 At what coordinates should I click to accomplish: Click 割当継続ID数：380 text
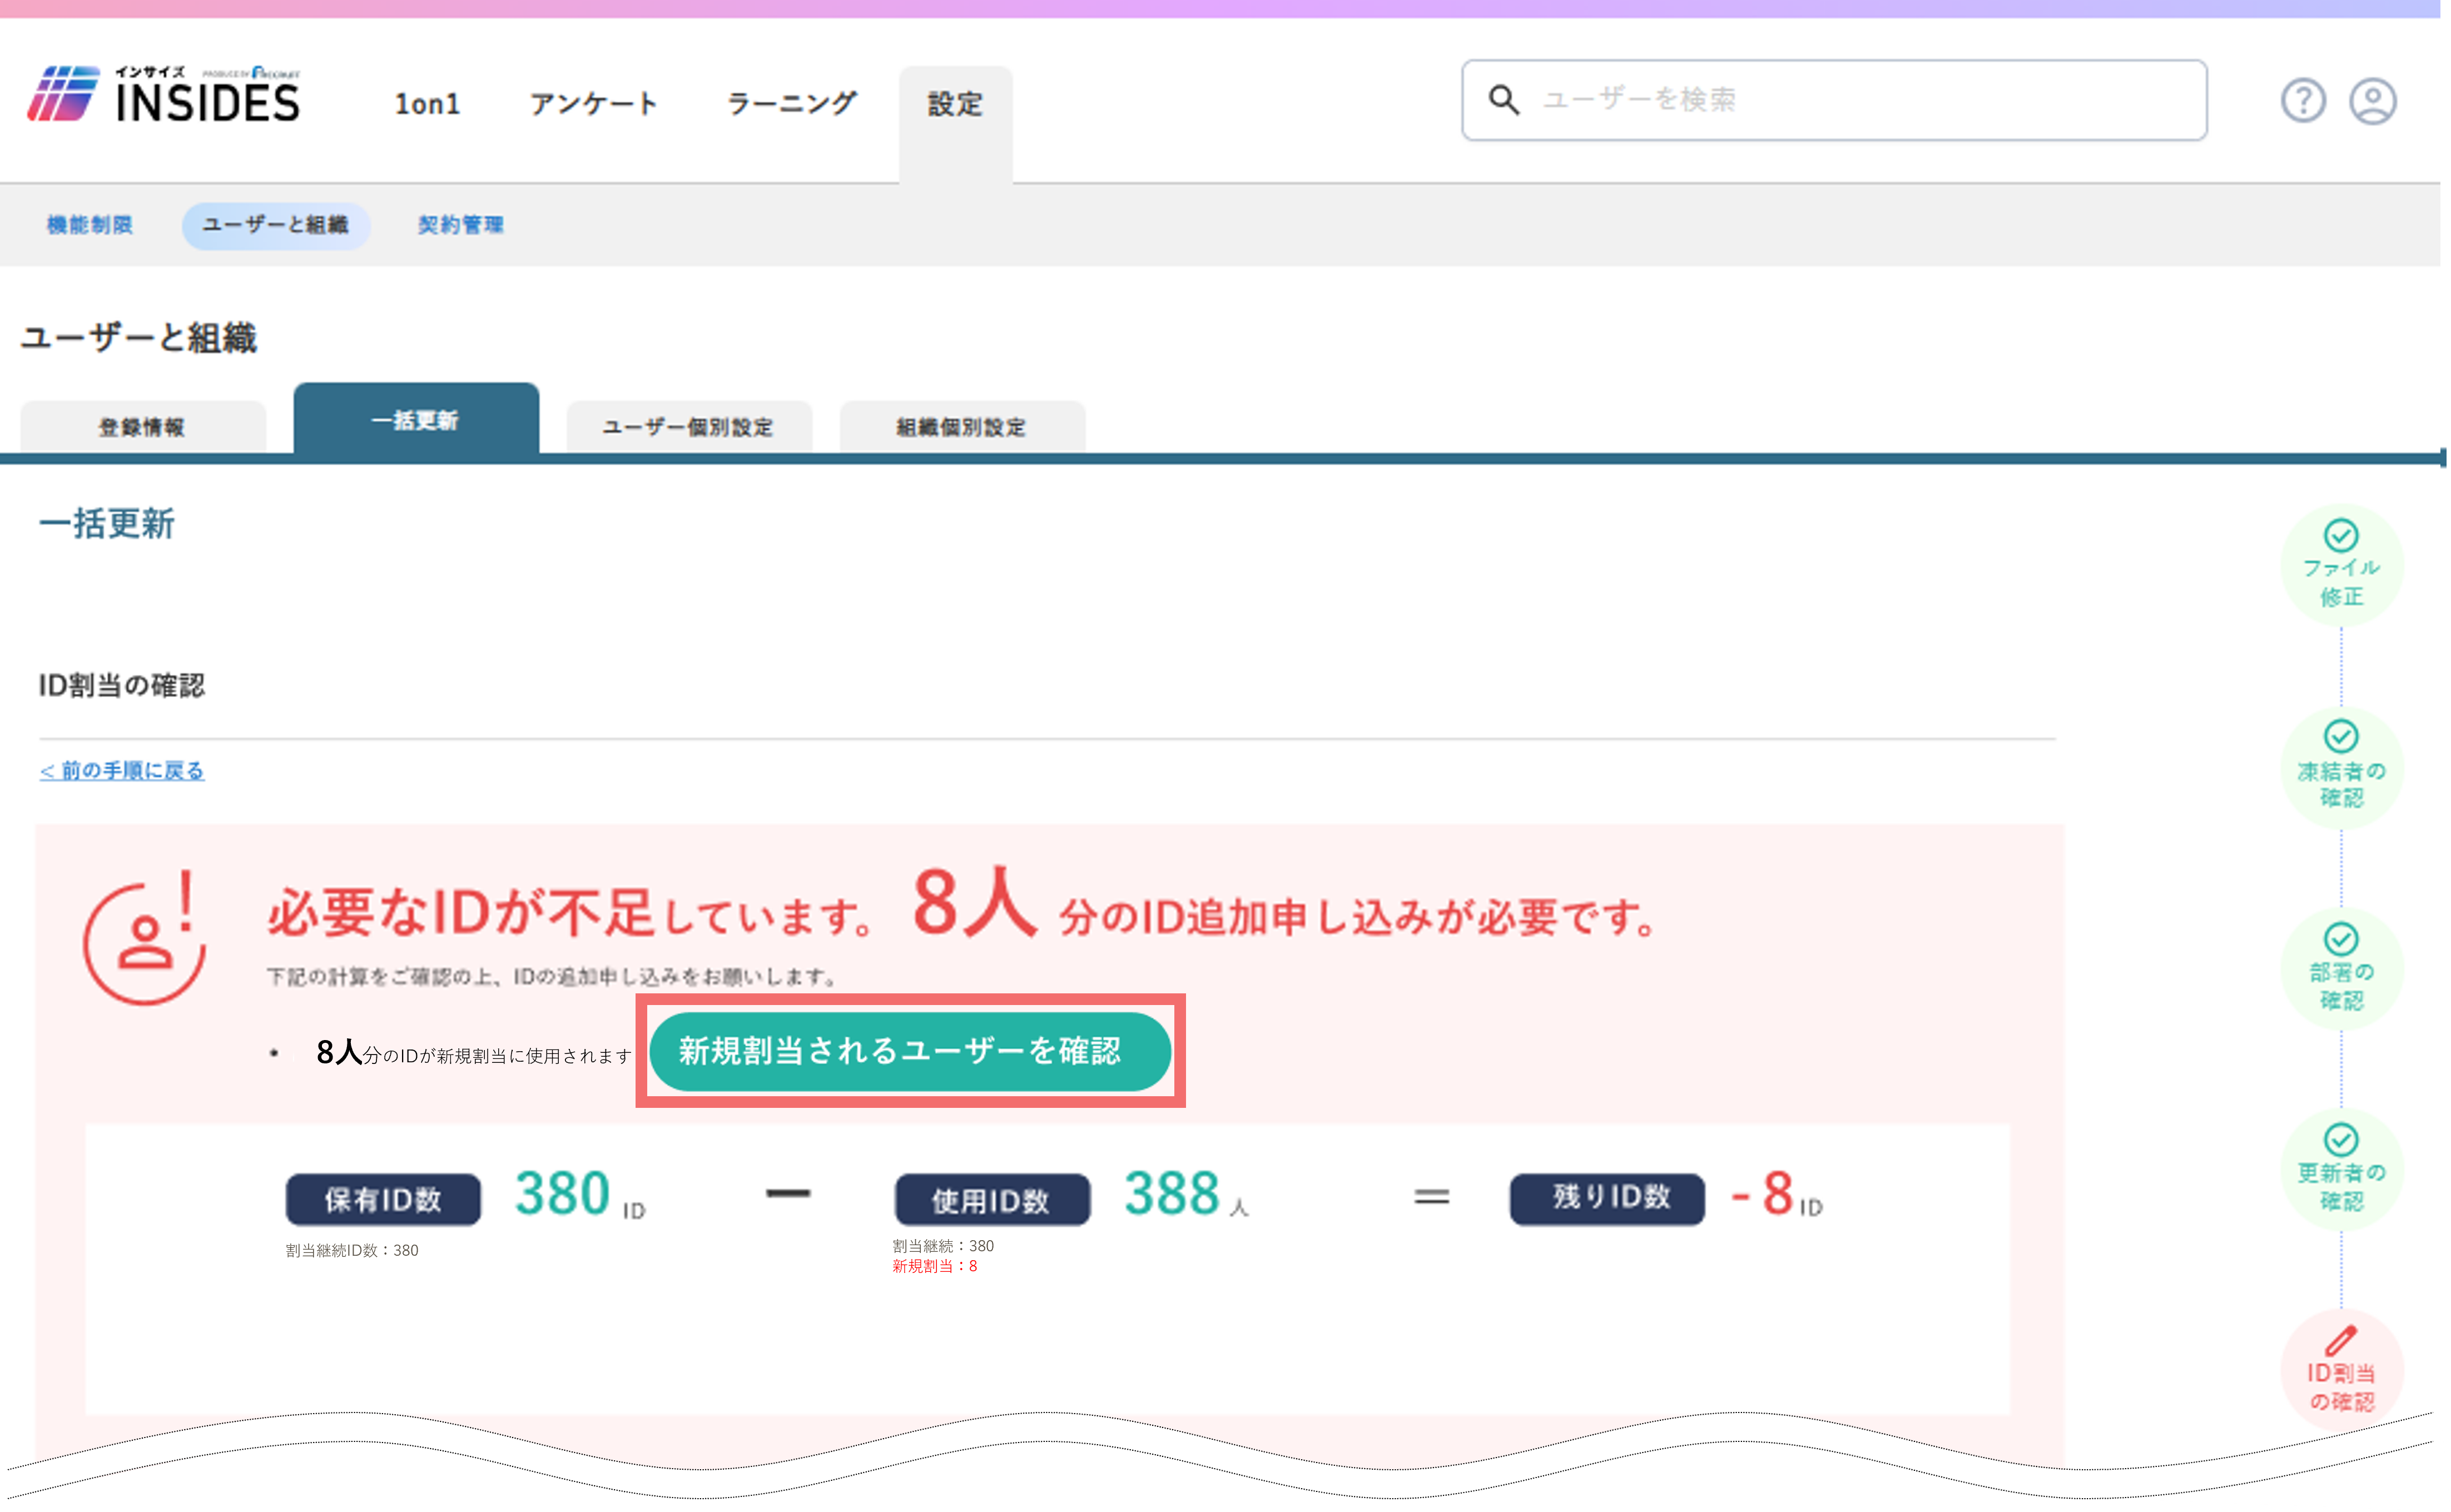click(x=352, y=1250)
